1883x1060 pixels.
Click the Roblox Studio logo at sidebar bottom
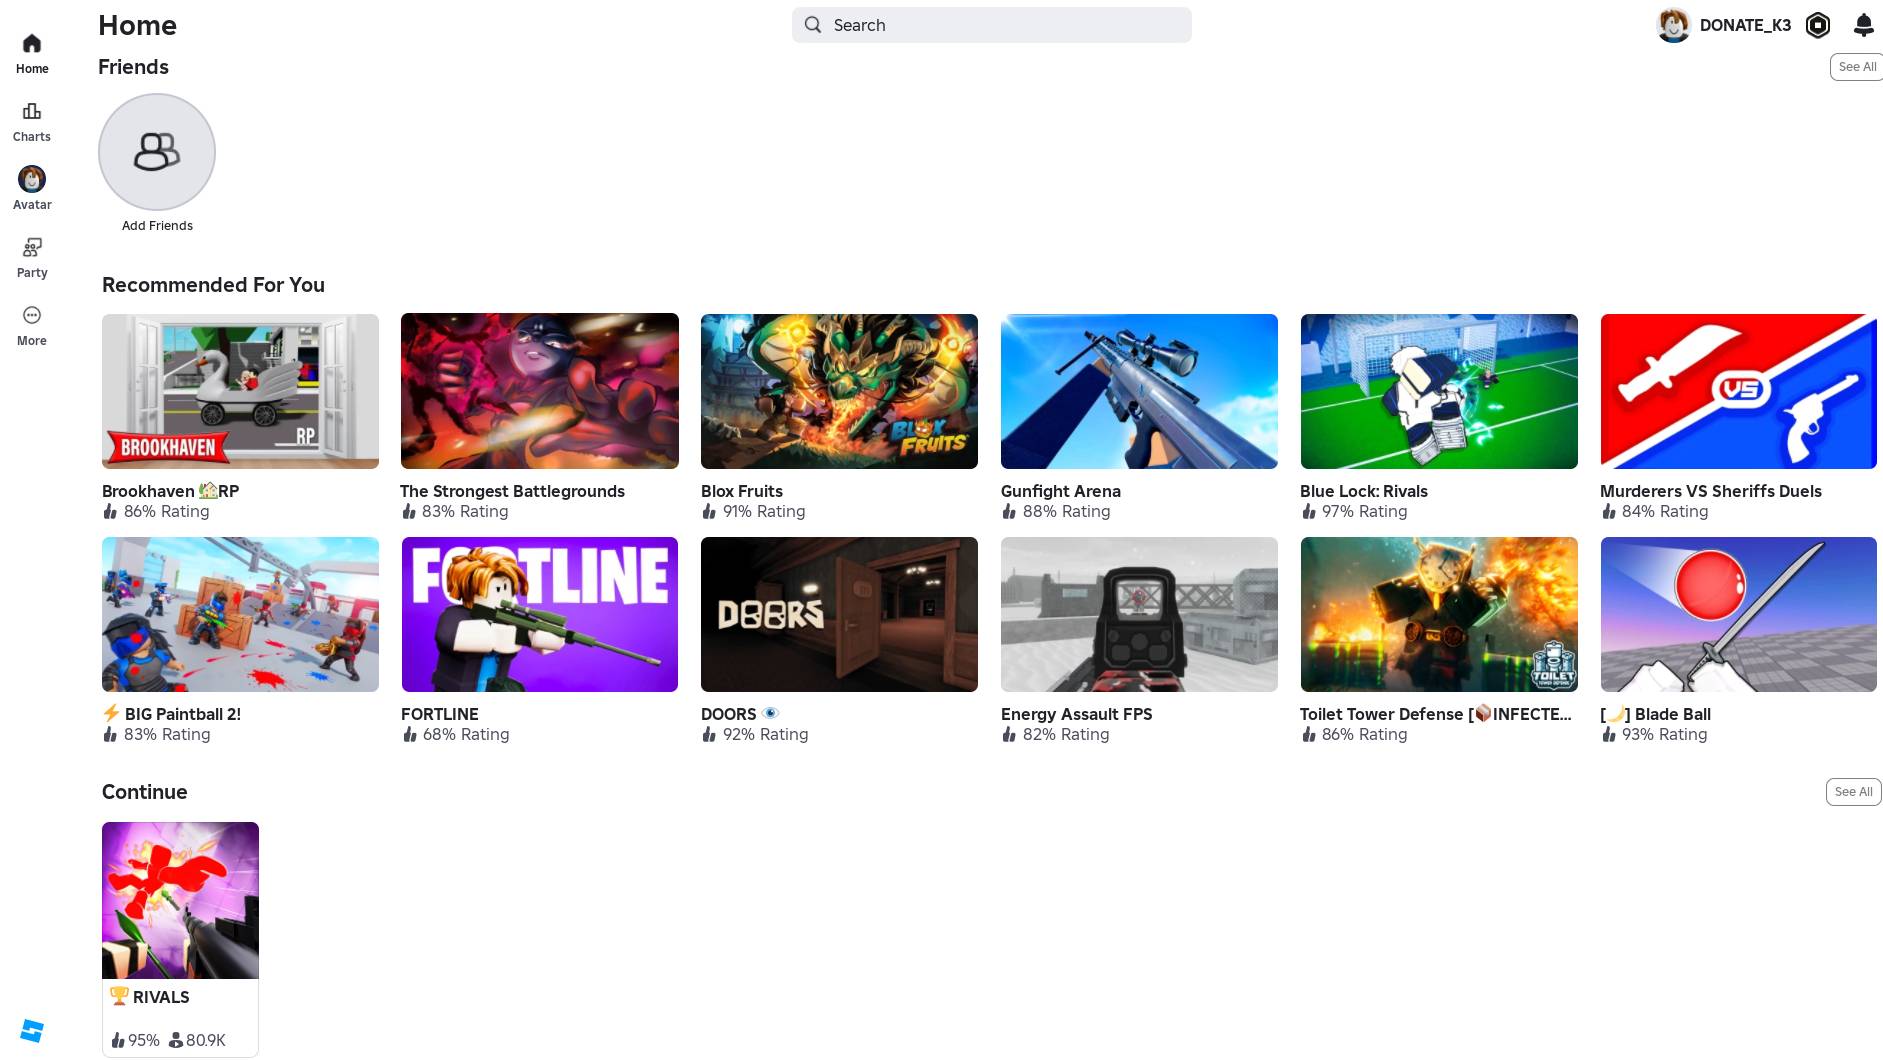(32, 1031)
